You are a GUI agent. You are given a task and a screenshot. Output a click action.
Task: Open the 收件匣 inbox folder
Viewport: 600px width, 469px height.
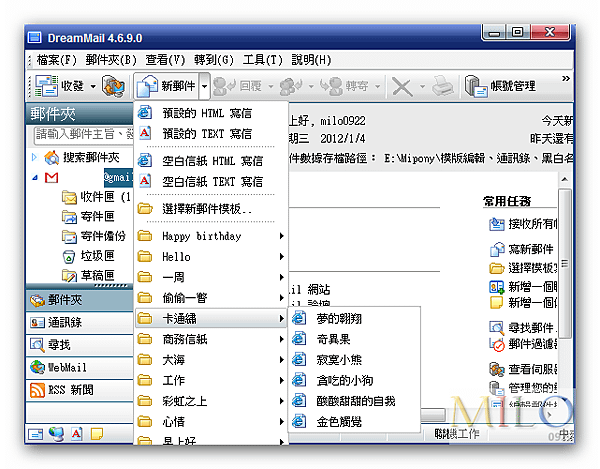[96, 197]
